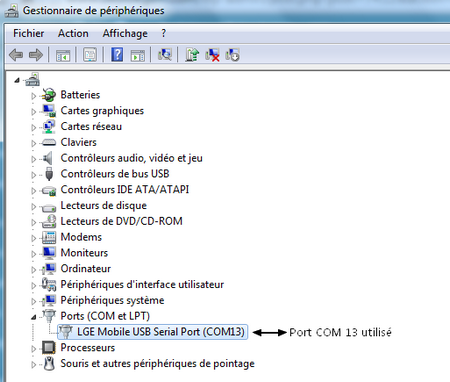Click the blue Help question mark icon
Image resolution: width=450 pixels, height=382 pixels.
click(117, 54)
